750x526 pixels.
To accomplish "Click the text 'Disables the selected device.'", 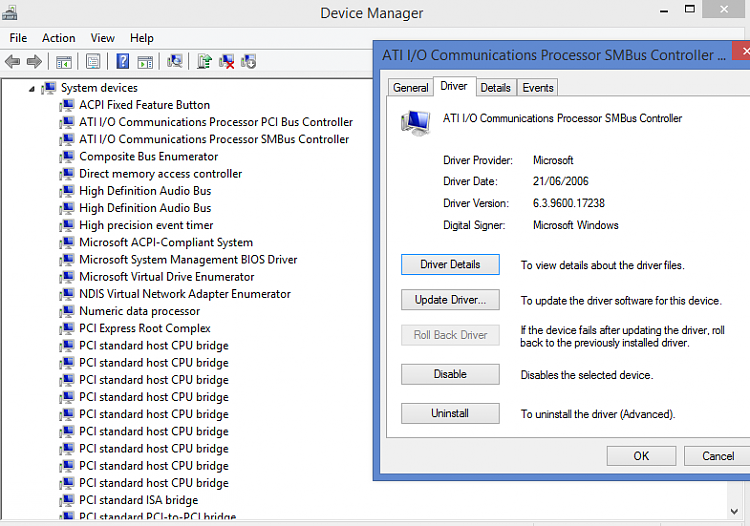I will point(586,375).
